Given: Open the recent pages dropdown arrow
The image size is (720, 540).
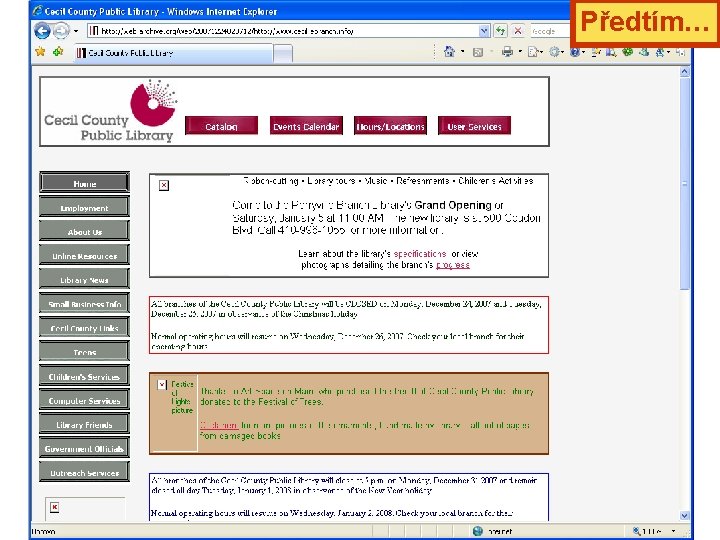Looking at the screenshot, I should click(76, 31).
